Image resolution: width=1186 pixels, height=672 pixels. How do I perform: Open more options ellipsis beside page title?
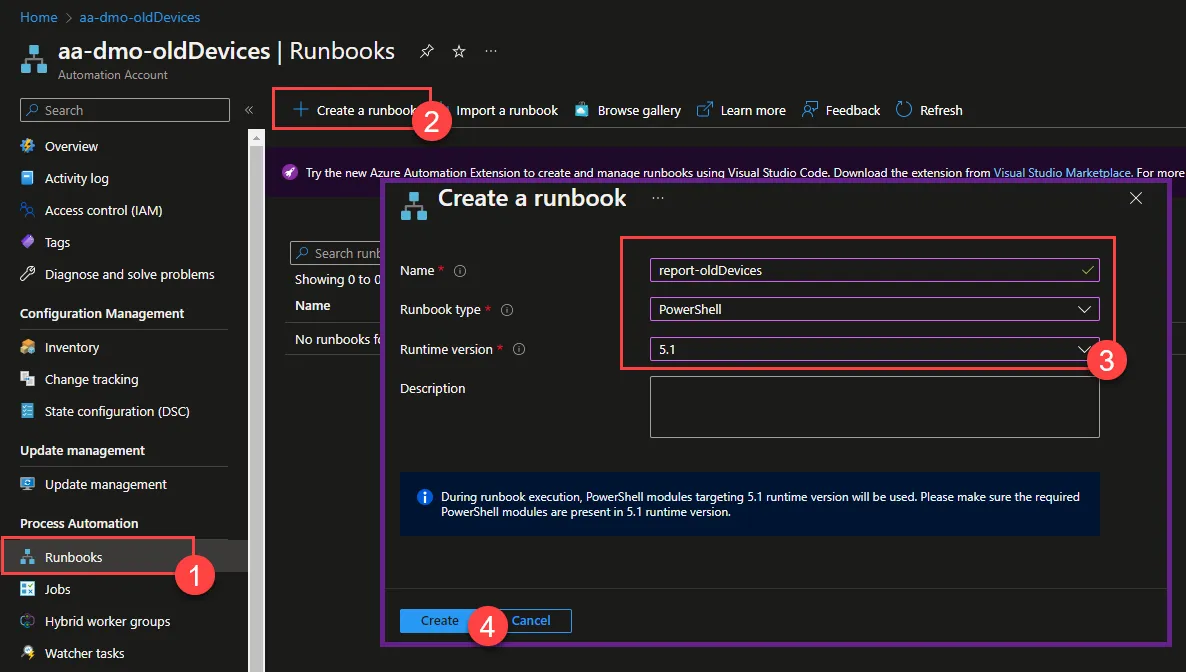491,51
